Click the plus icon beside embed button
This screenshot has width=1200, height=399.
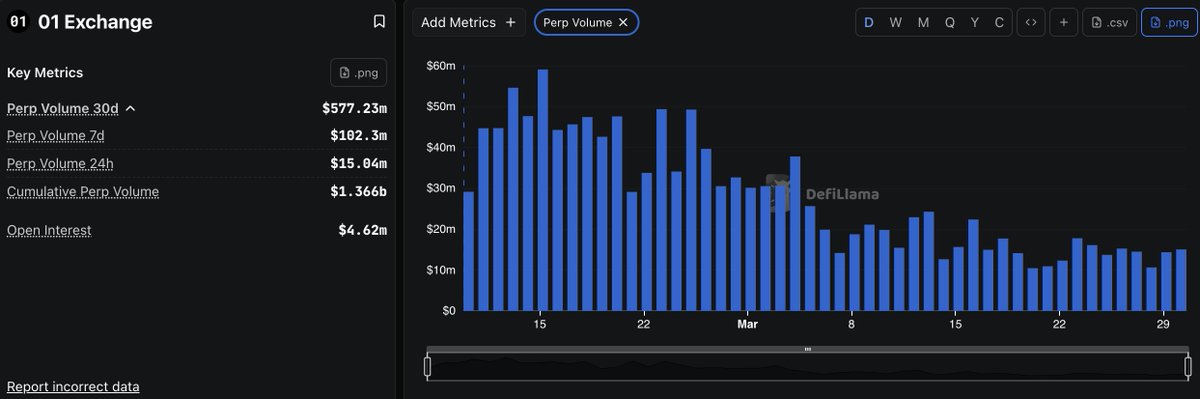point(1063,22)
